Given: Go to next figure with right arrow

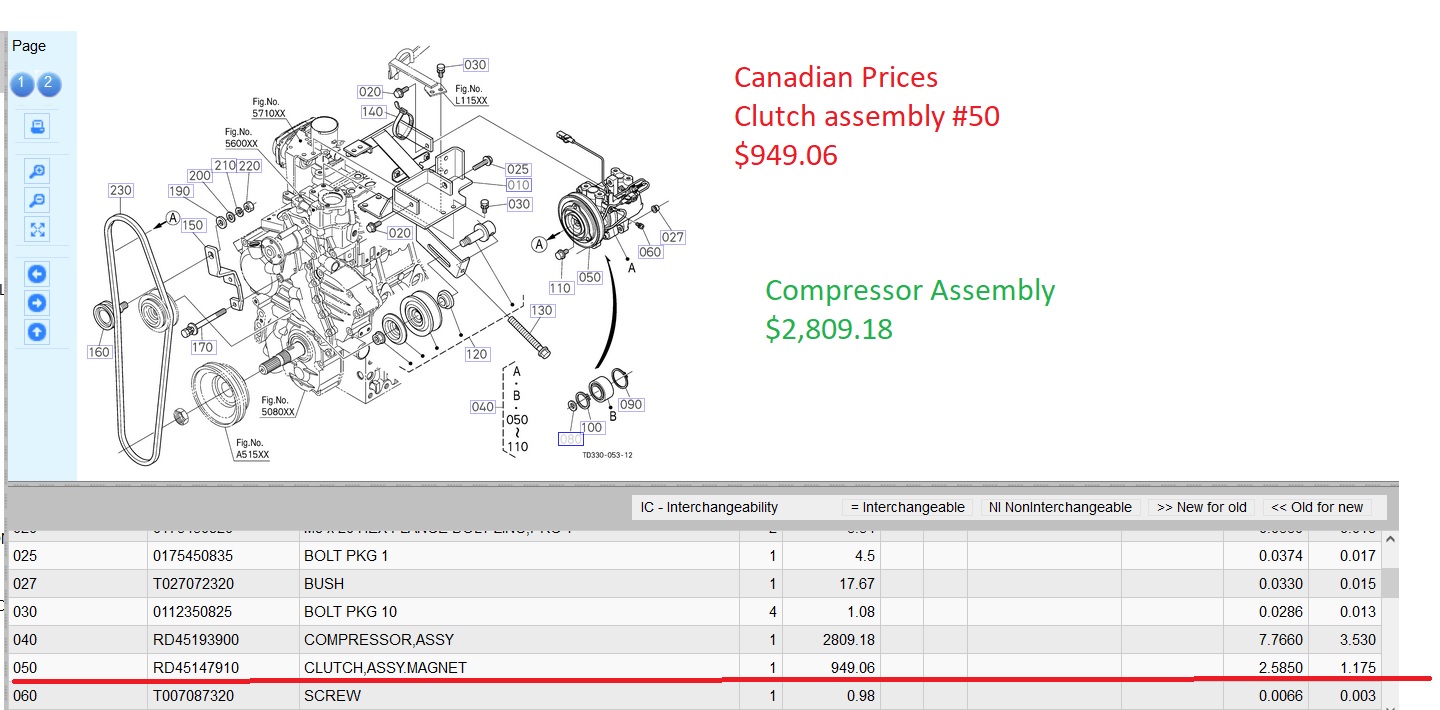Looking at the screenshot, I should tap(37, 303).
